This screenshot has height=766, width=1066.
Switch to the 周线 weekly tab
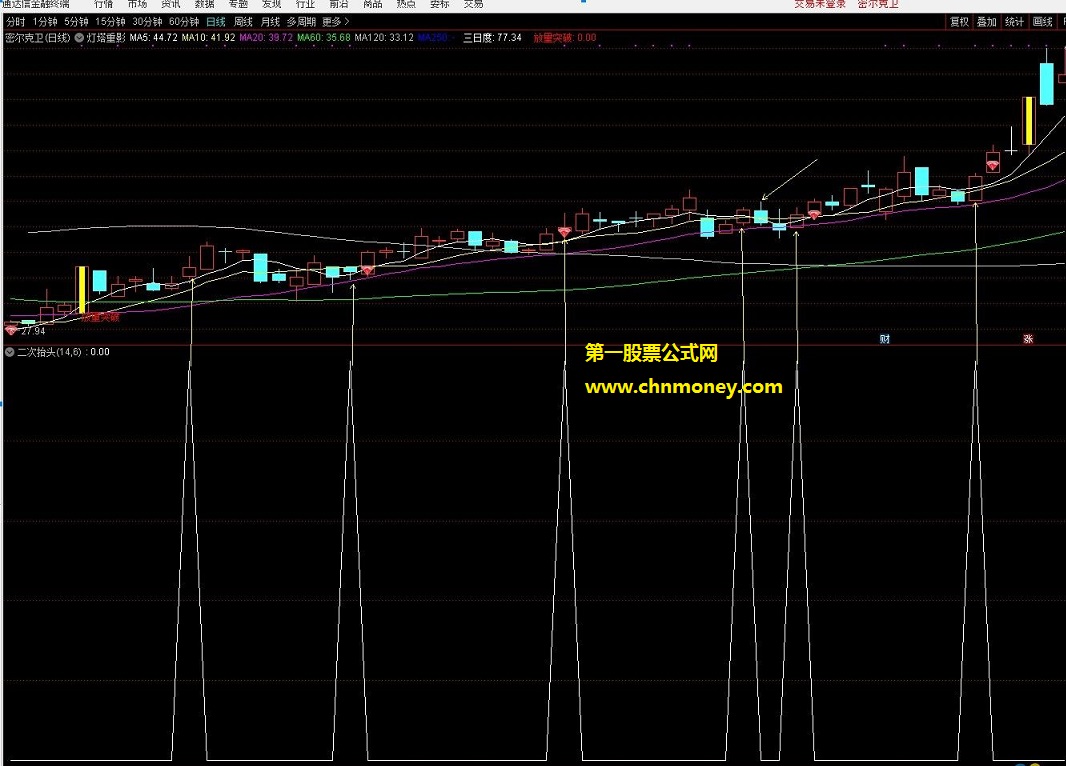click(243, 22)
